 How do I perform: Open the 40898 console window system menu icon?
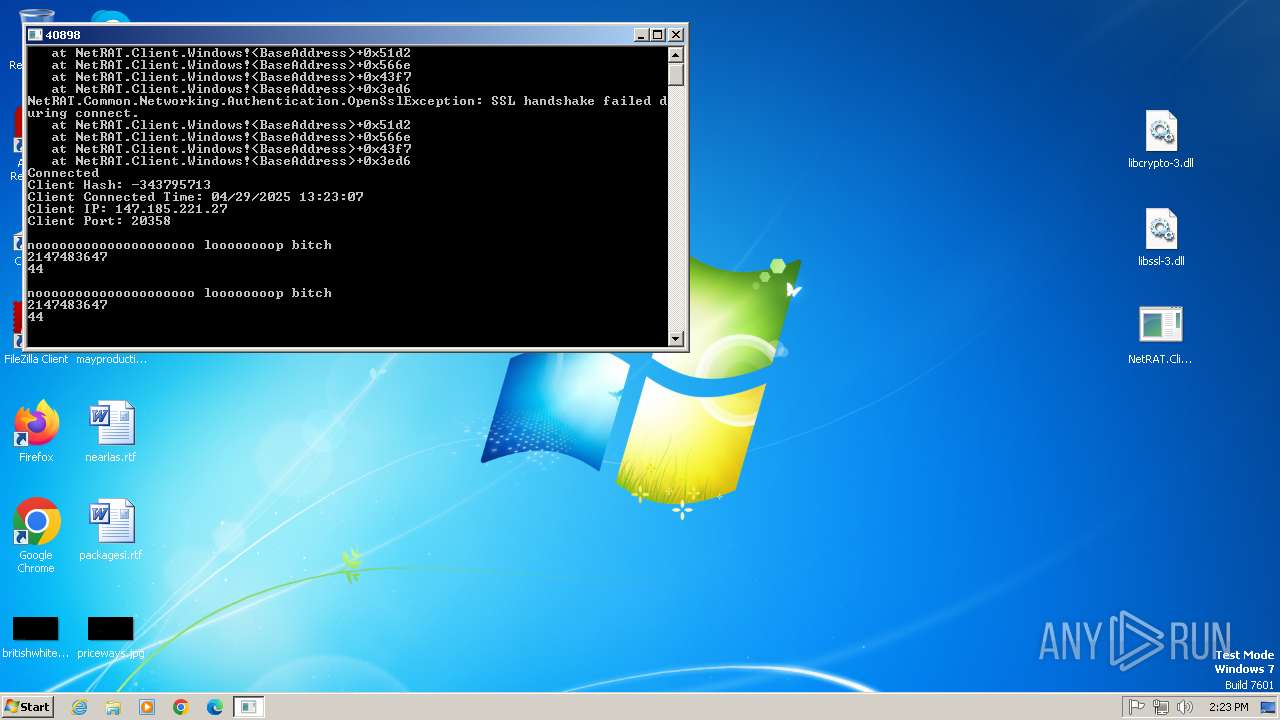(x=36, y=35)
